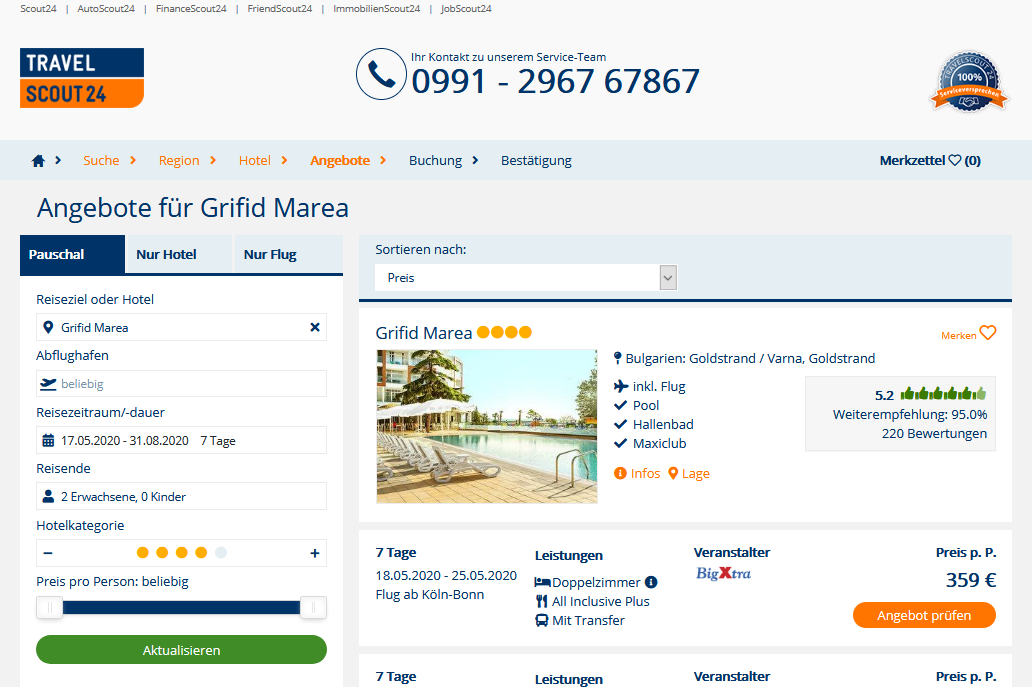Click the airplane icon in Abflughafen field

(48, 384)
